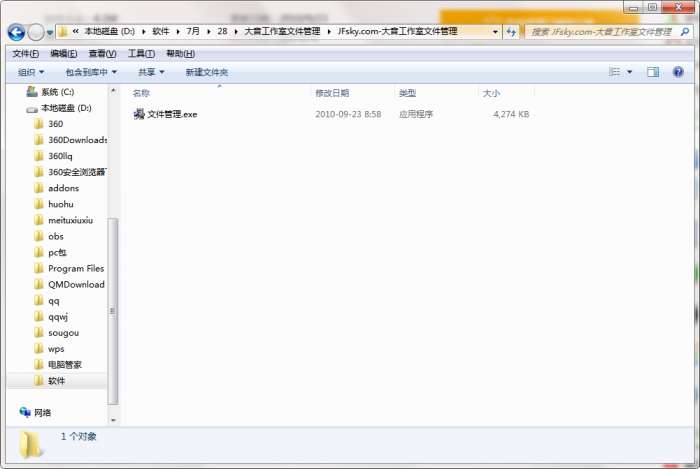Open the qqwj folder

click(58, 317)
